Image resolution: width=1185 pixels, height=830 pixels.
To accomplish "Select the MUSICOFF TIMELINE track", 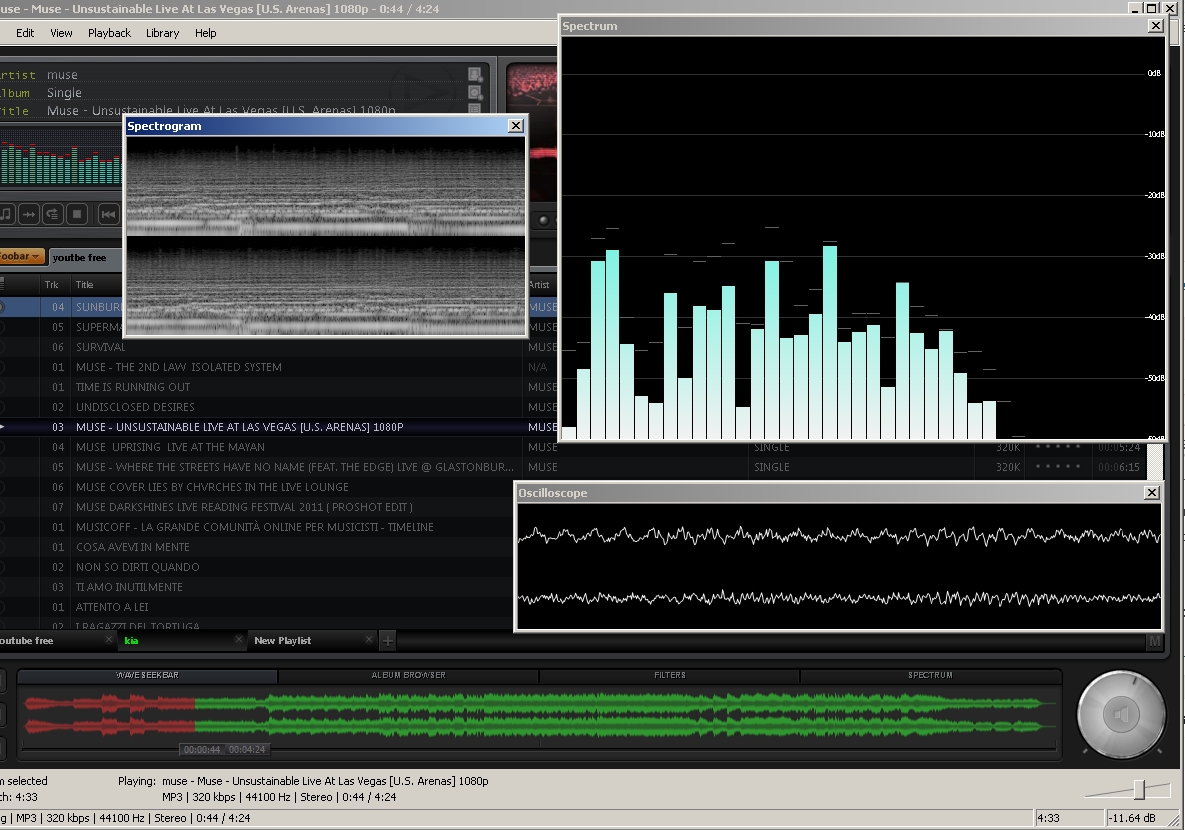I will [x=257, y=527].
